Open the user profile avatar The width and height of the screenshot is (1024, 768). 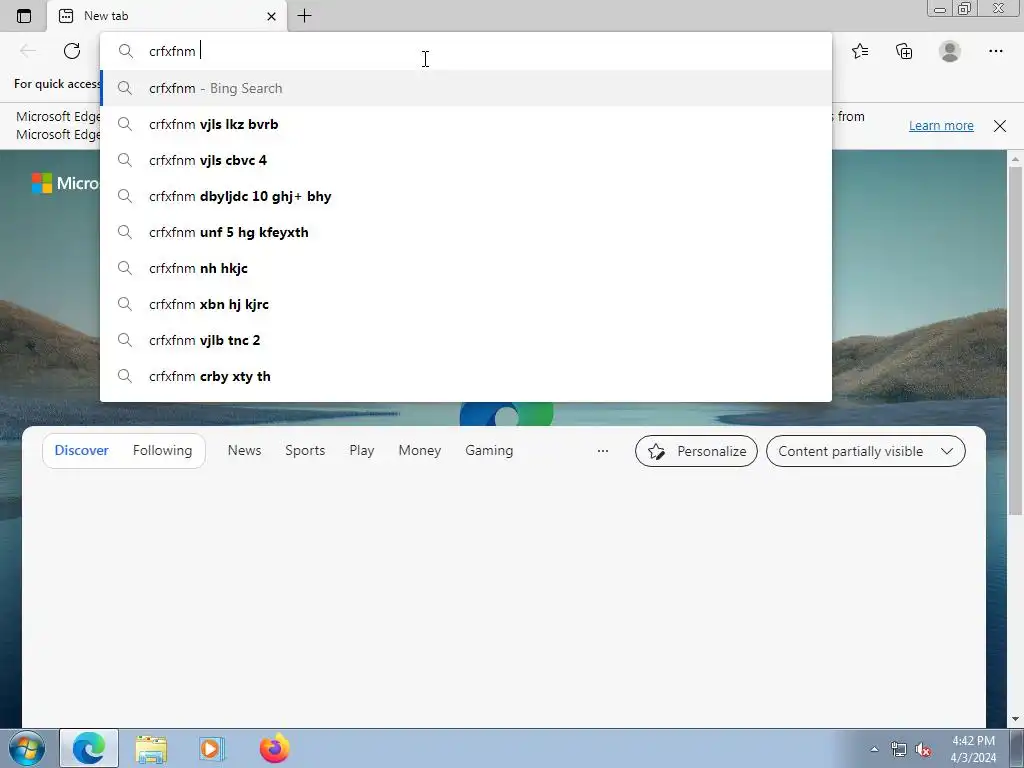[x=950, y=51]
